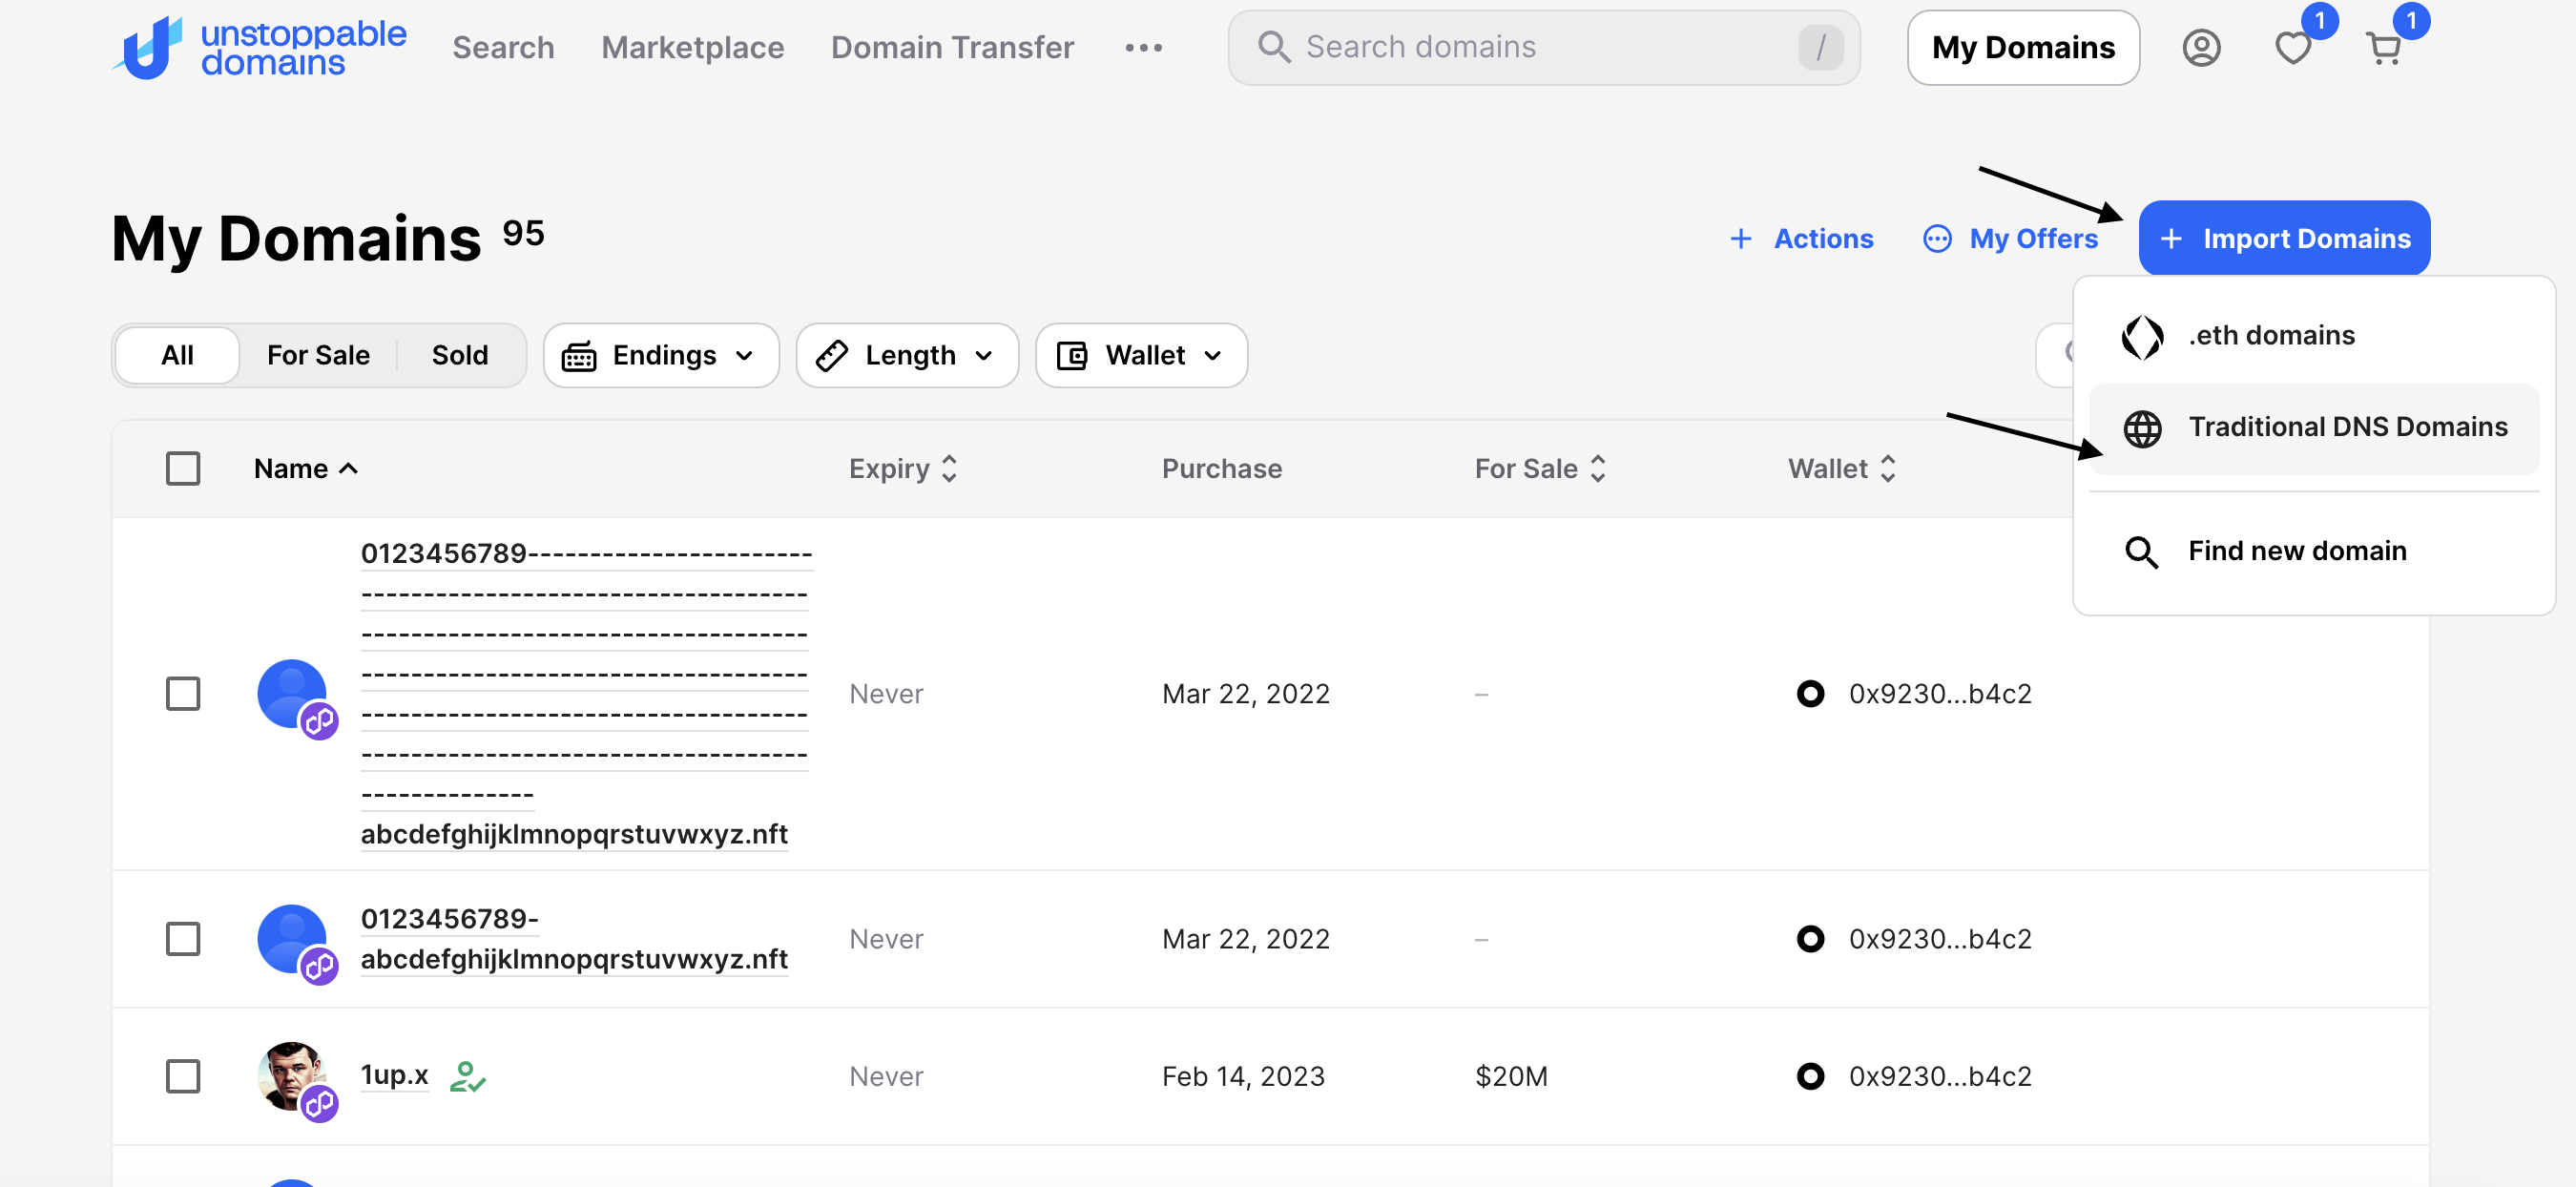Open the favorites heart icon
This screenshot has height=1187, width=2576.
click(2291, 47)
